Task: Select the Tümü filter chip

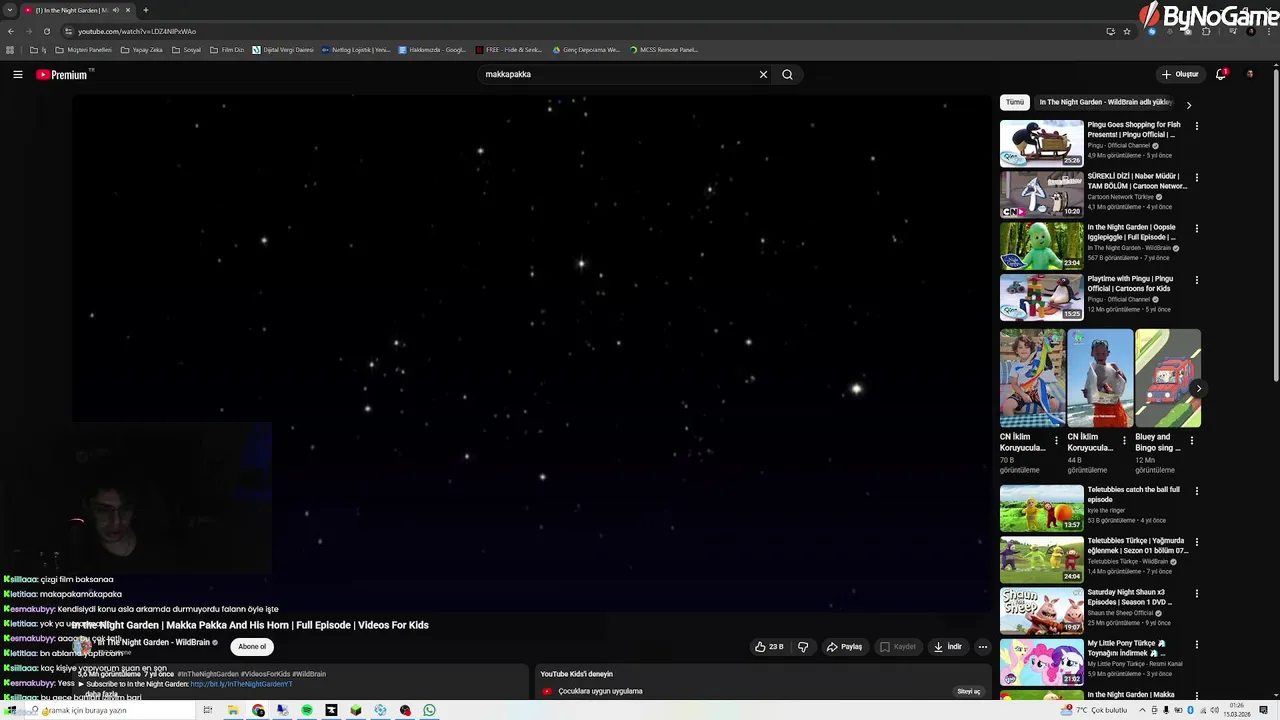Action: [x=1015, y=102]
